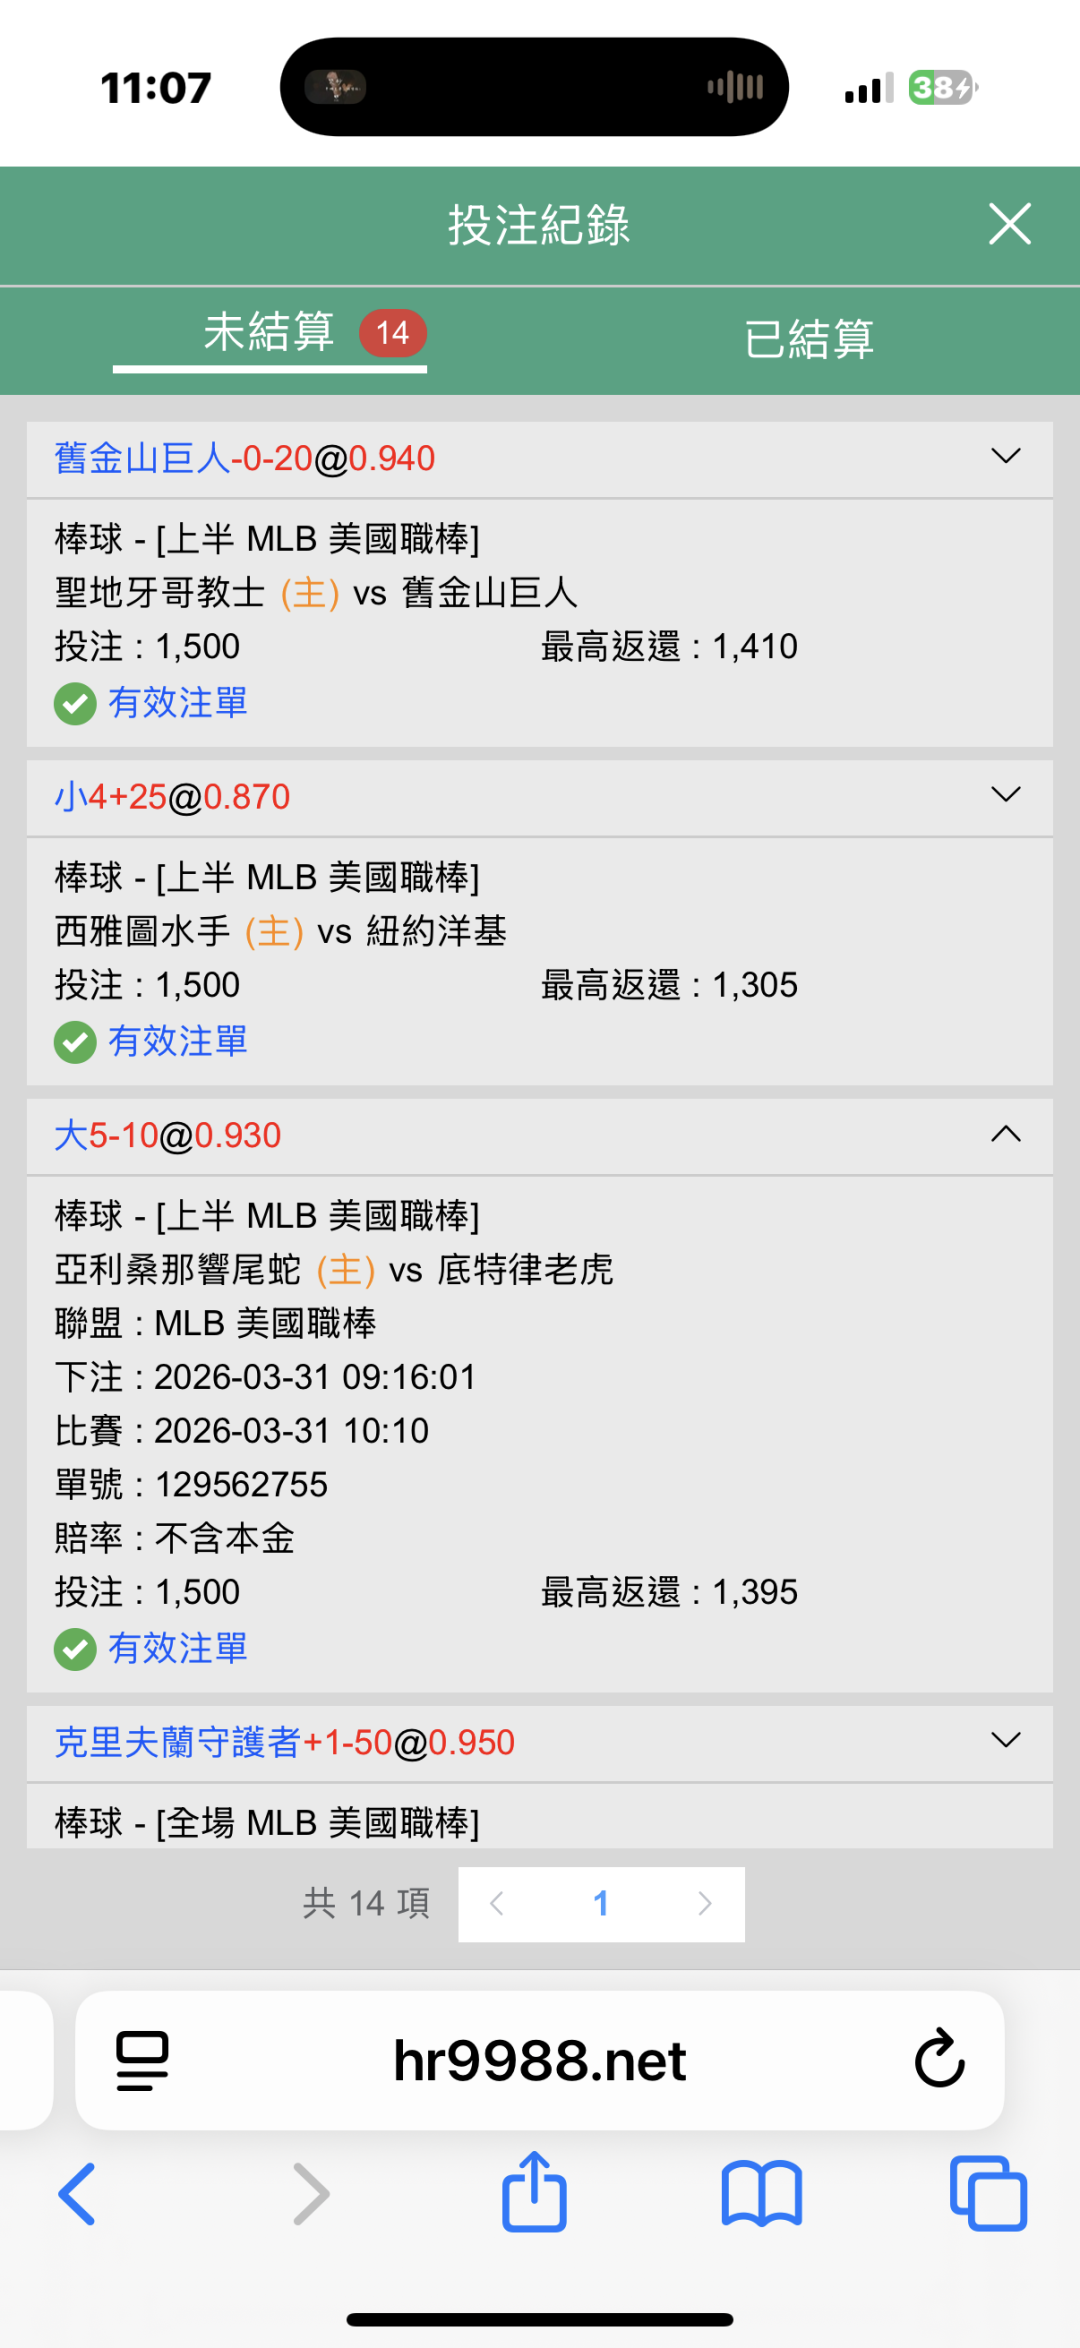The width and height of the screenshot is (1080, 2348).
Task: Collapse the 大5-10 bet details chevron
Action: point(1005,1134)
